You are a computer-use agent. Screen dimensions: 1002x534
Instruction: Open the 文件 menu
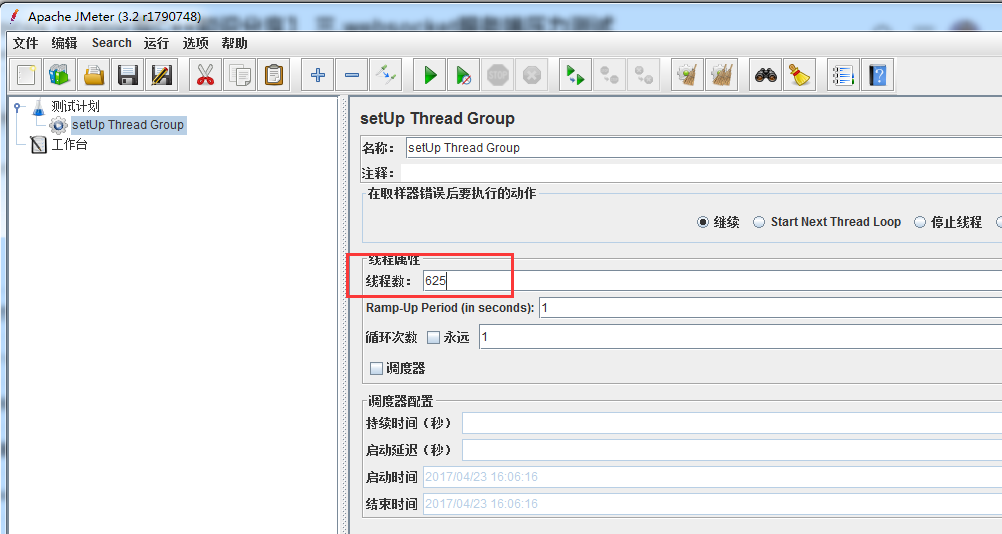pos(26,43)
